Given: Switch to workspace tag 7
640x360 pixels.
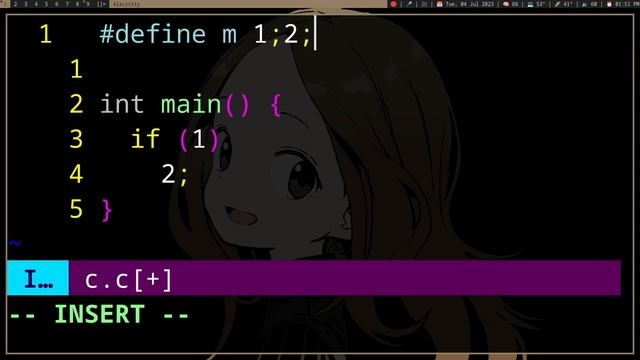Looking at the screenshot, I should click(x=67, y=4).
